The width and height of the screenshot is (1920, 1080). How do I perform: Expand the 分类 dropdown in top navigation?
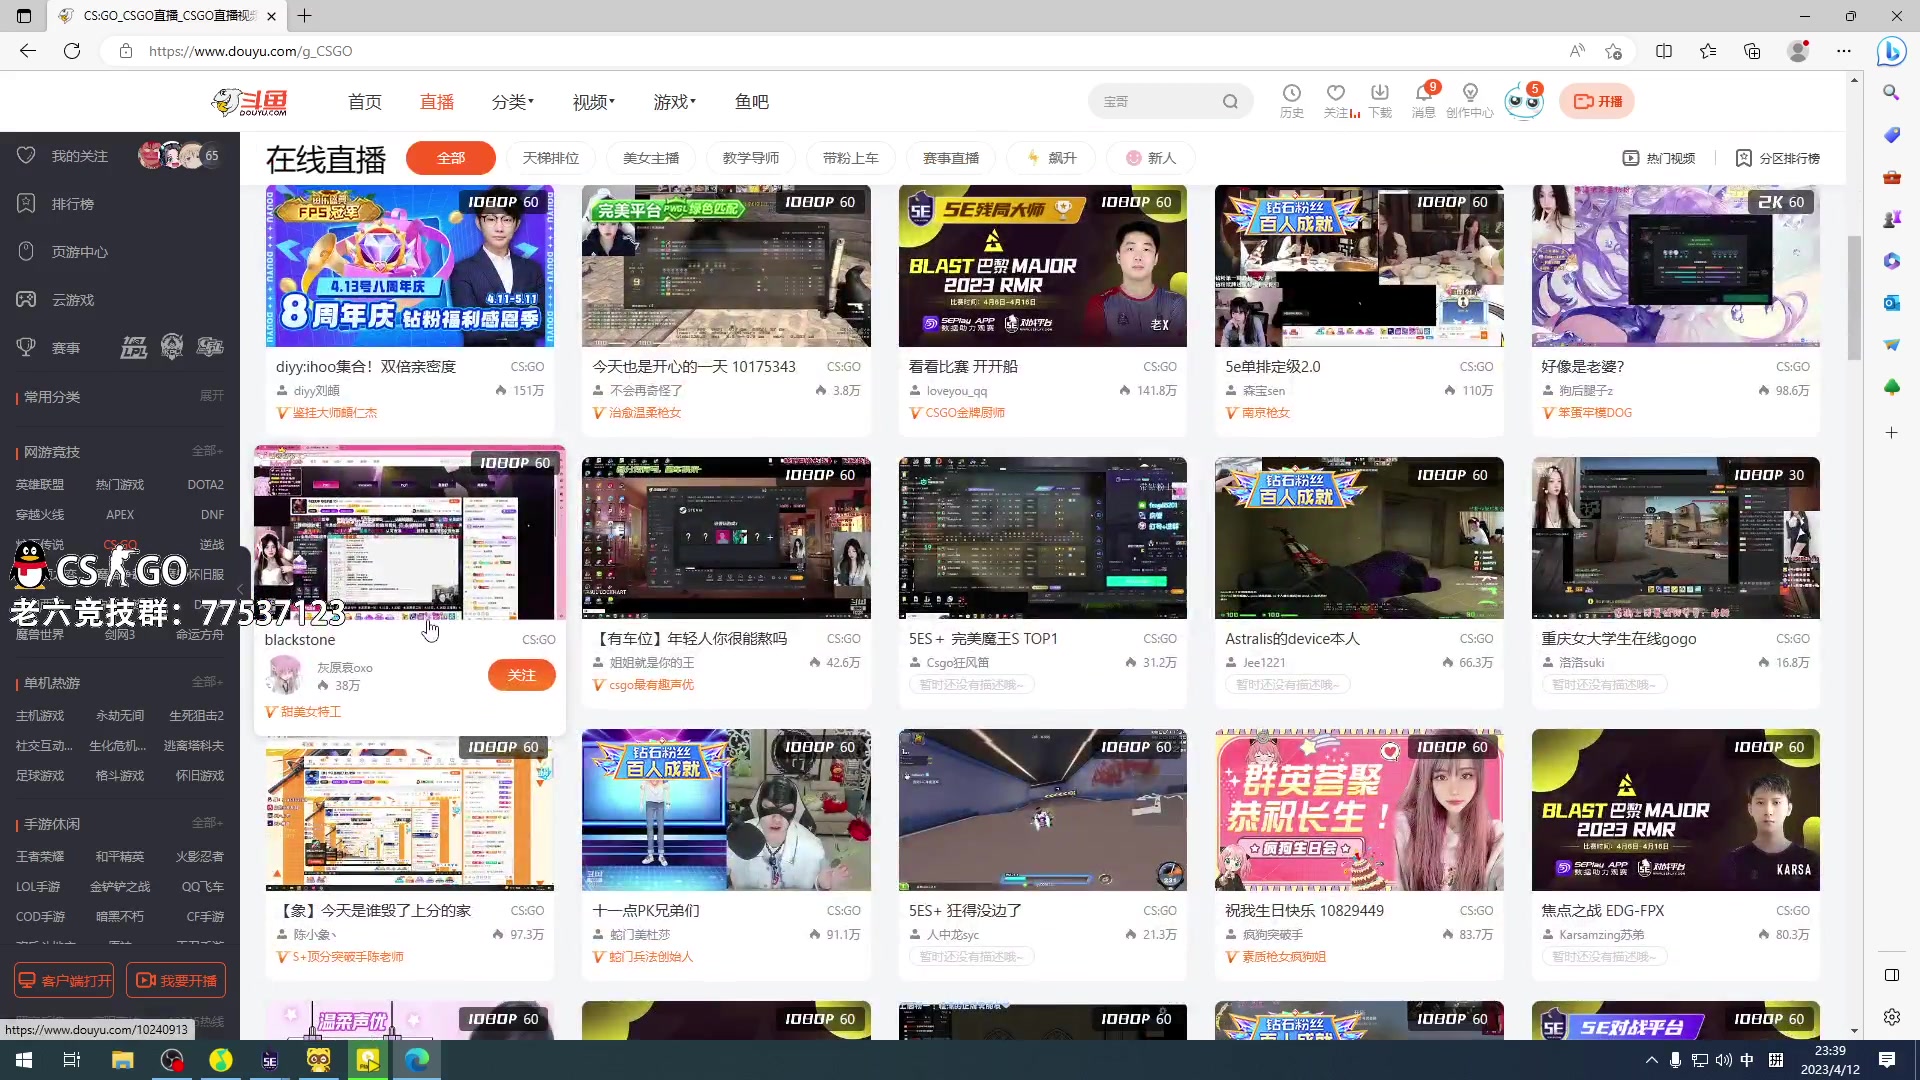coord(512,101)
